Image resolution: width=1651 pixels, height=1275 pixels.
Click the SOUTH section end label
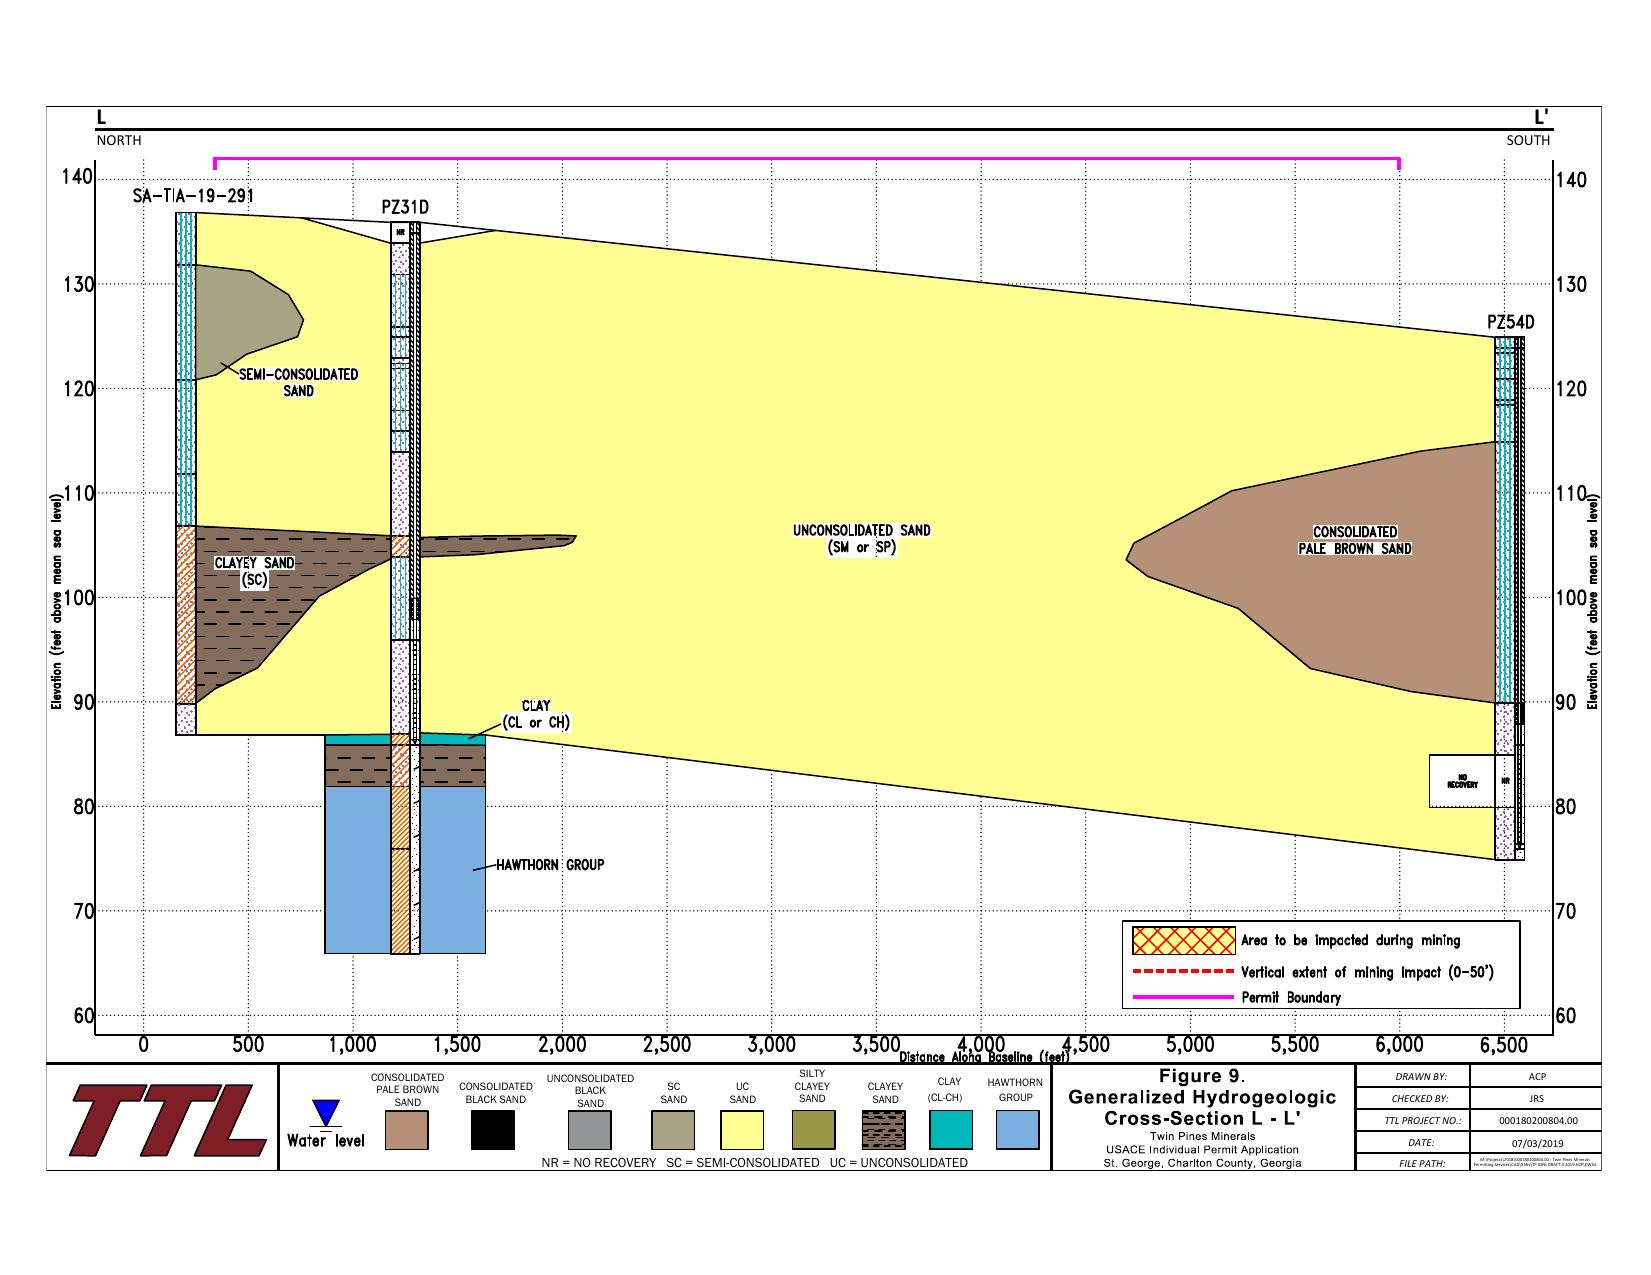pyautogui.click(x=1528, y=141)
